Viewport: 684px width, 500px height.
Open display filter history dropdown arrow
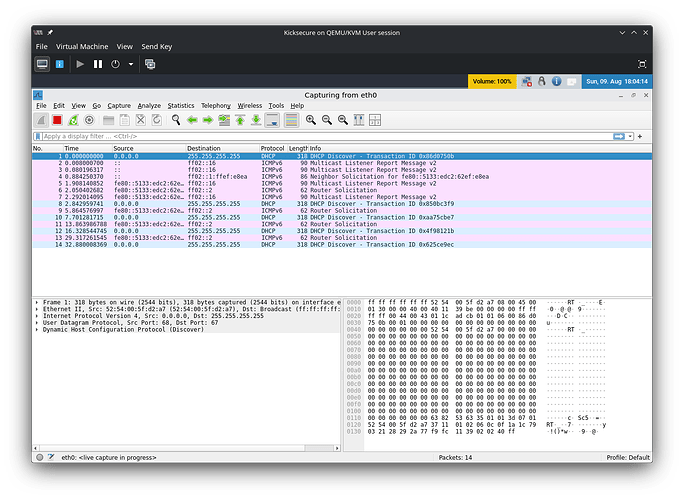[x=630, y=137]
